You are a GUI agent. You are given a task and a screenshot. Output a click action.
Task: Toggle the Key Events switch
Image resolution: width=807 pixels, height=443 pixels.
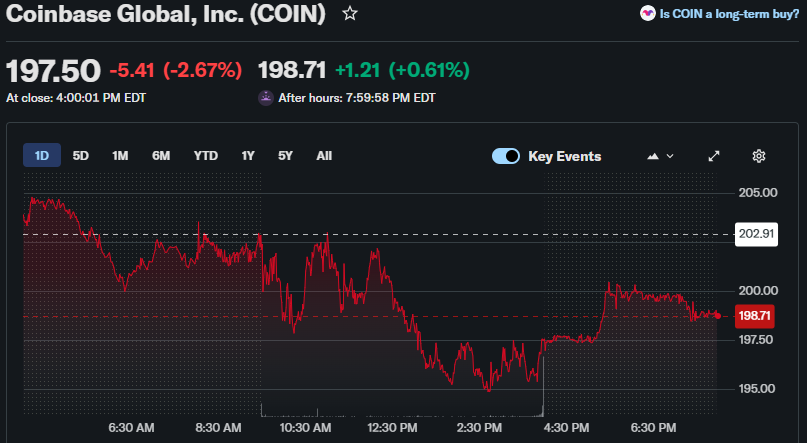click(x=506, y=156)
